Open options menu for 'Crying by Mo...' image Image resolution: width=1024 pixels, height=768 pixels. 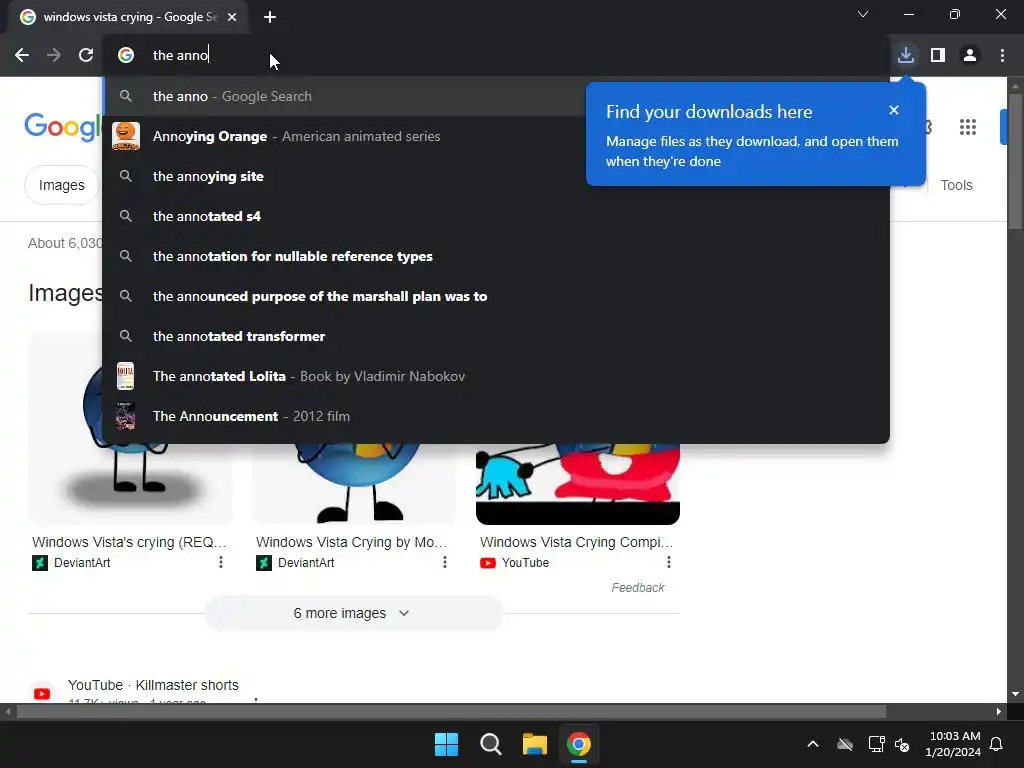(x=445, y=562)
